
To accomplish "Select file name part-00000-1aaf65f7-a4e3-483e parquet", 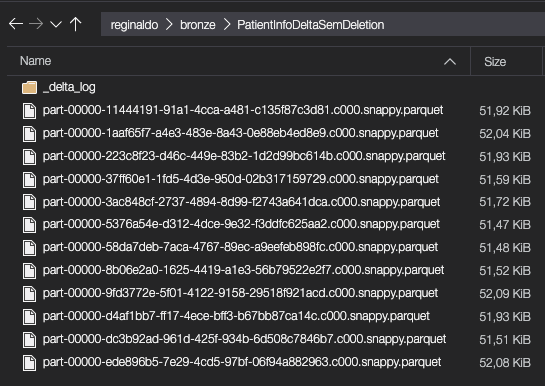I will click(241, 133).
